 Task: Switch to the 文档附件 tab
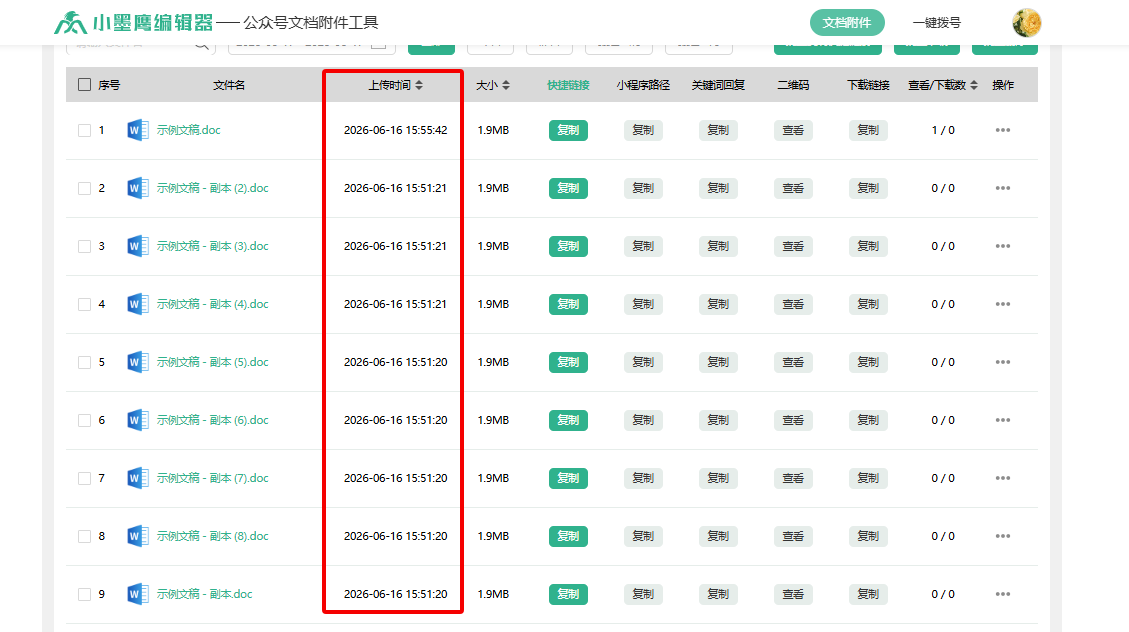847,22
